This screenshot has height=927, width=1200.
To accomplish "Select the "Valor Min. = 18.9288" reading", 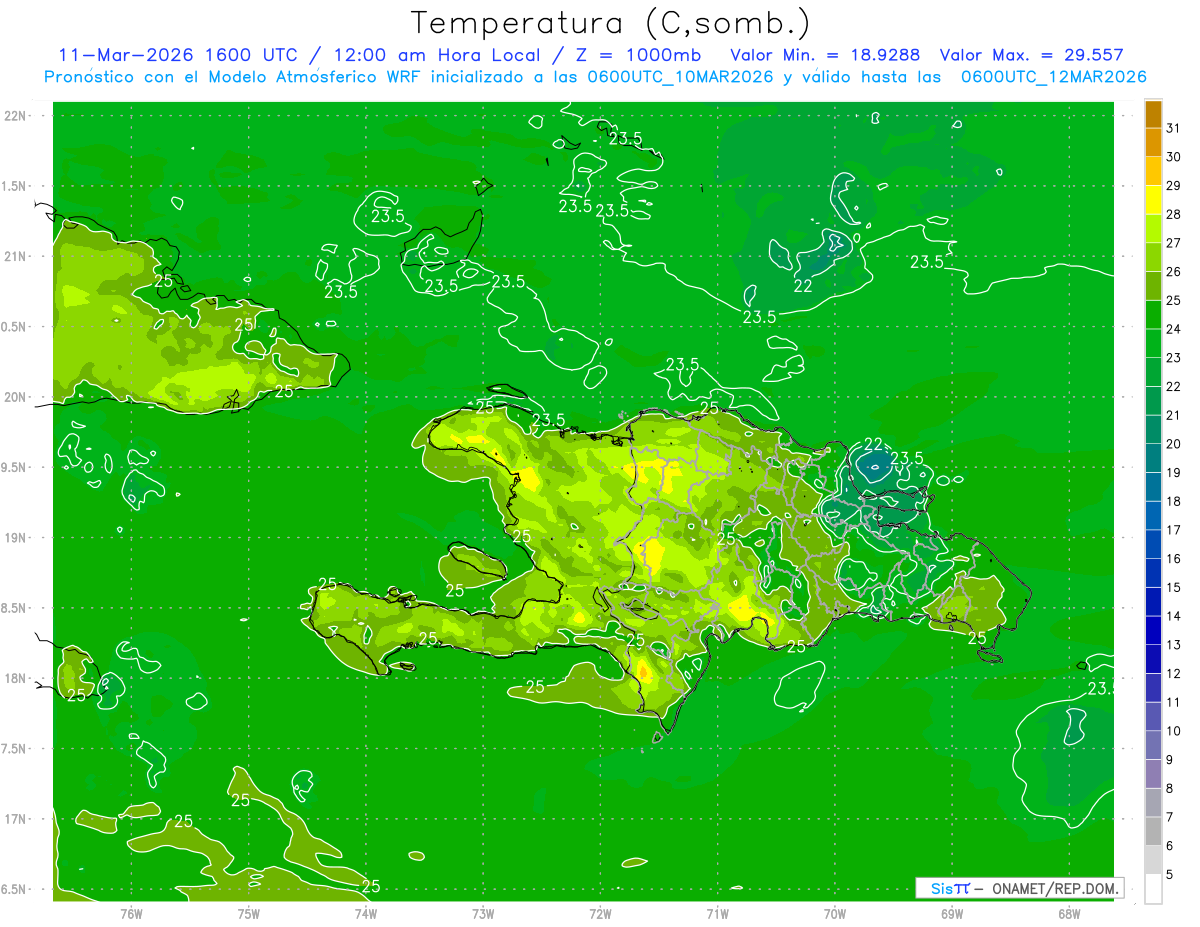I will pyautogui.click(x=825, y=55).
